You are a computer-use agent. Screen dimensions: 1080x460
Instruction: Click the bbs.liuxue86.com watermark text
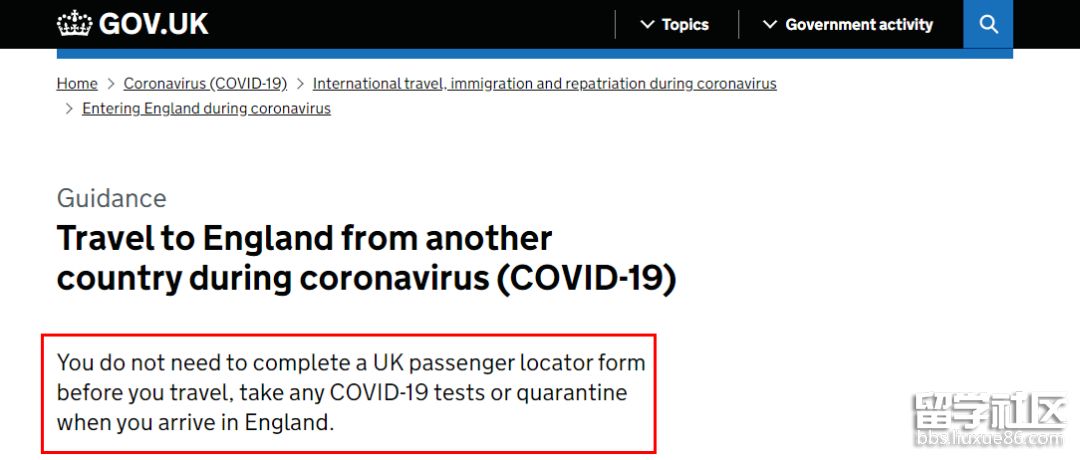point(990,439)
